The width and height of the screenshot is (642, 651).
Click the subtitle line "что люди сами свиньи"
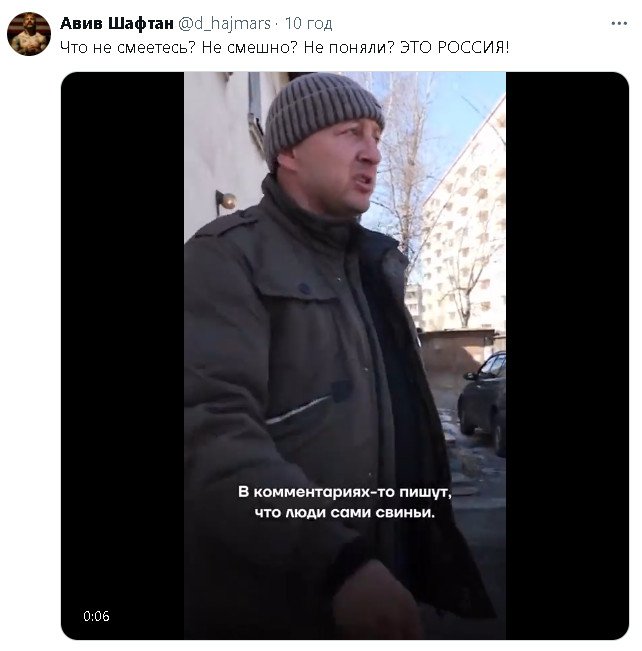click(344, 513)
